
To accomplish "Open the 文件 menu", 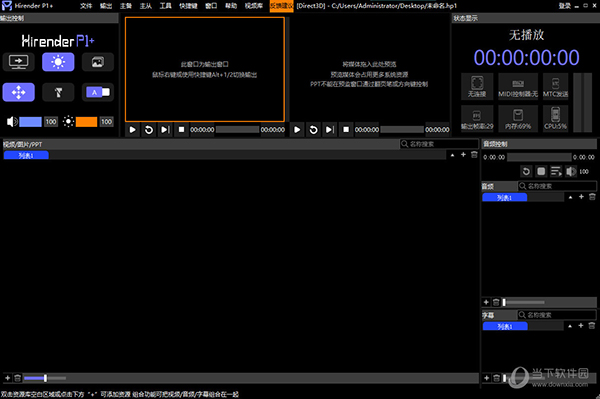I will (86, 6).
